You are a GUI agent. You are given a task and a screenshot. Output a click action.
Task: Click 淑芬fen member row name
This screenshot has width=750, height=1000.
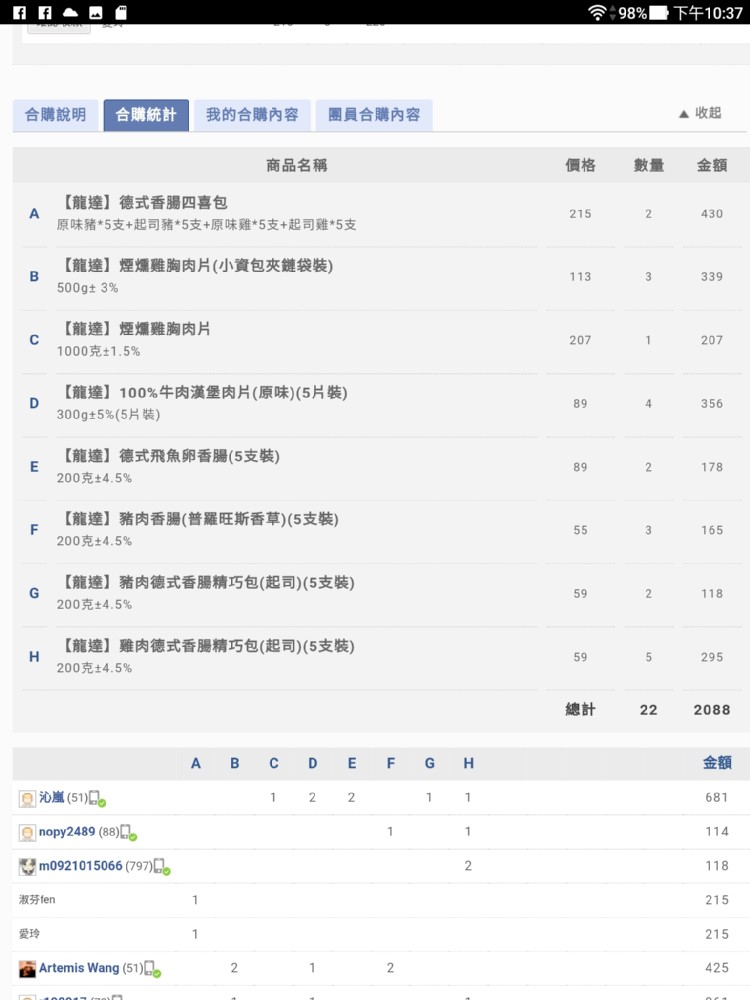[37, 900]
